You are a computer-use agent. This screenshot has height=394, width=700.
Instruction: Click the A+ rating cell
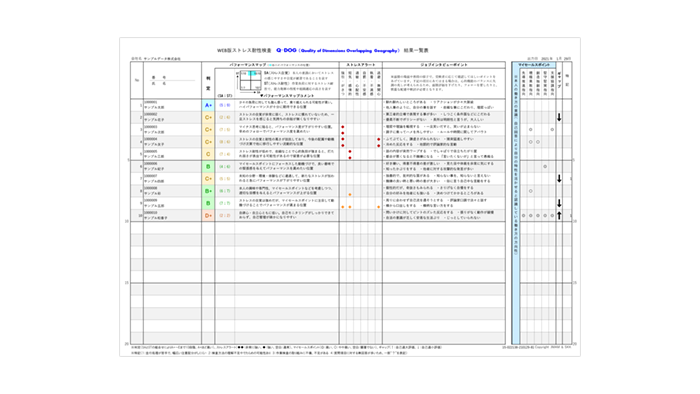pos(208,105)
